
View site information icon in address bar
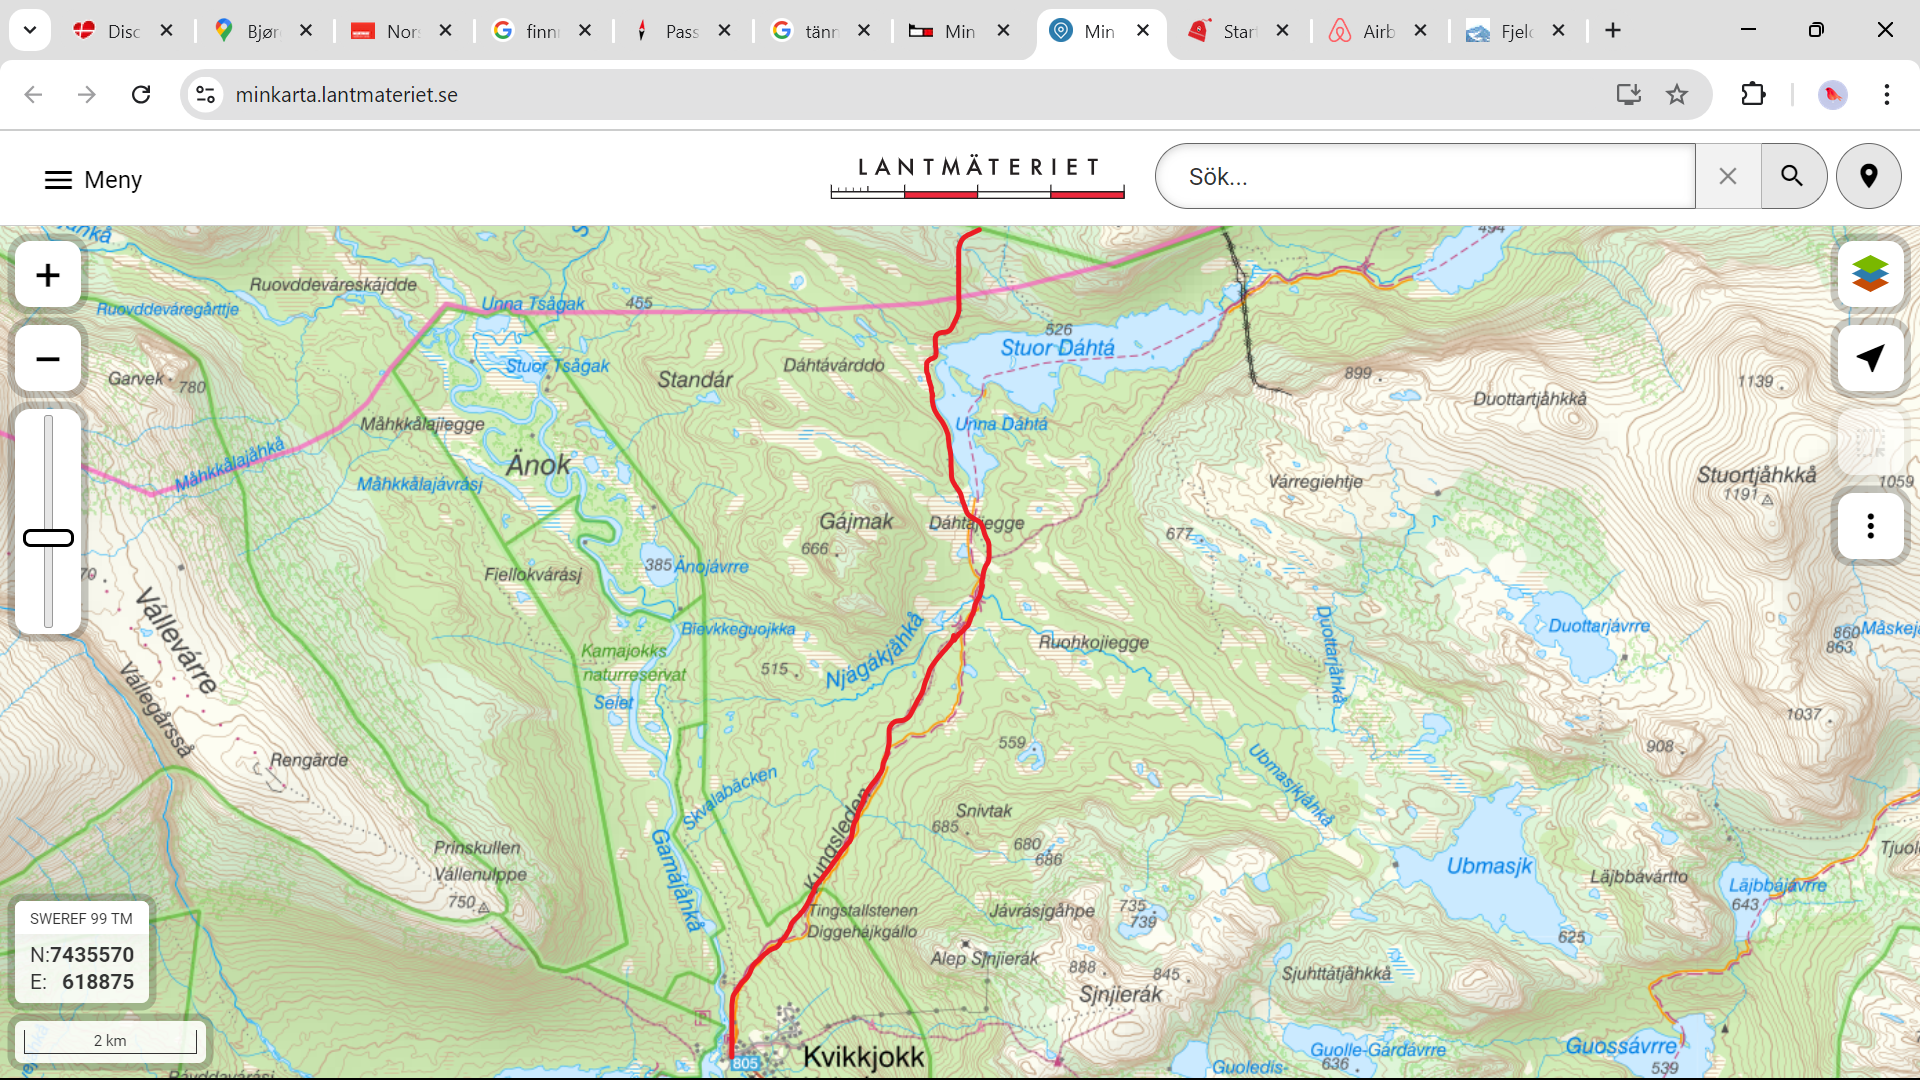click(205, 94)
